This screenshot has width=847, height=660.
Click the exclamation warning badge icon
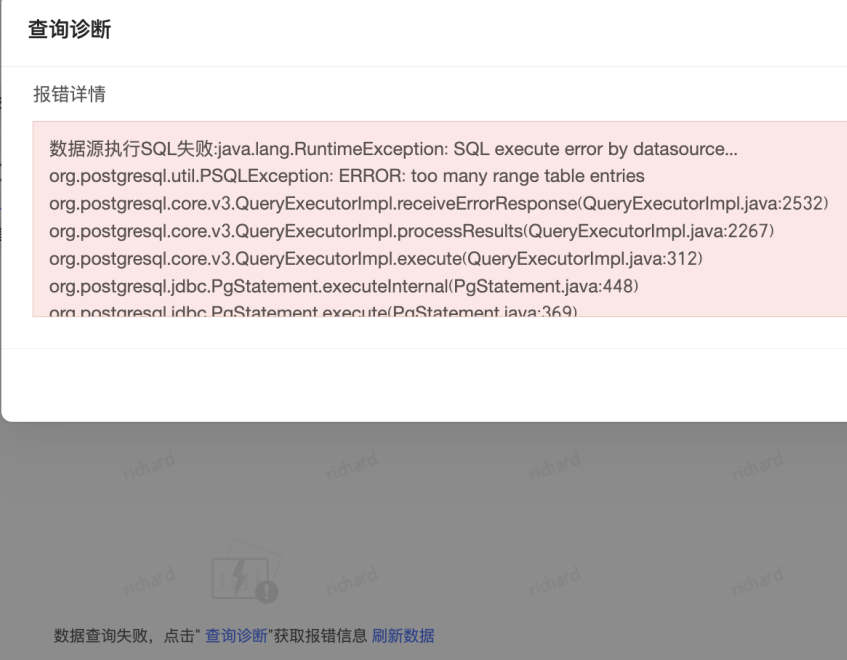(267, 591)
